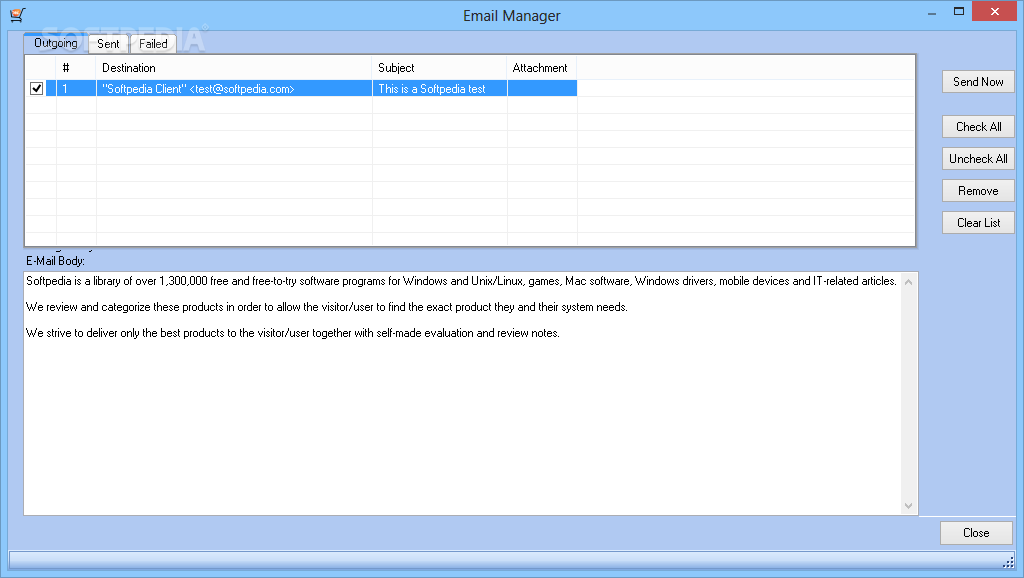Close the Email Manager using Close button
The height and width of the screenshot is (578, 1024).
point(976,533)
